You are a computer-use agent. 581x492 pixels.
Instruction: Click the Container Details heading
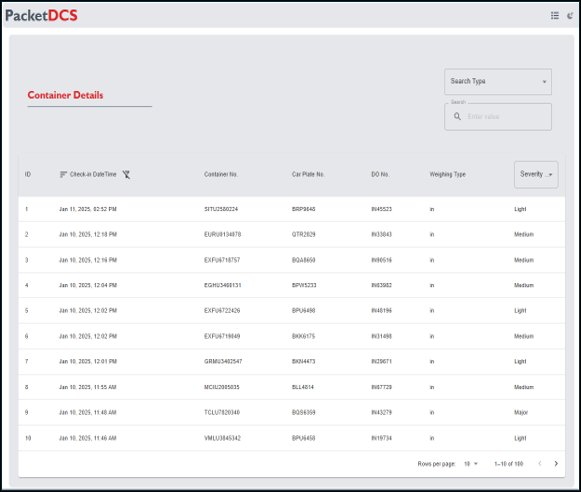(65, 95)
